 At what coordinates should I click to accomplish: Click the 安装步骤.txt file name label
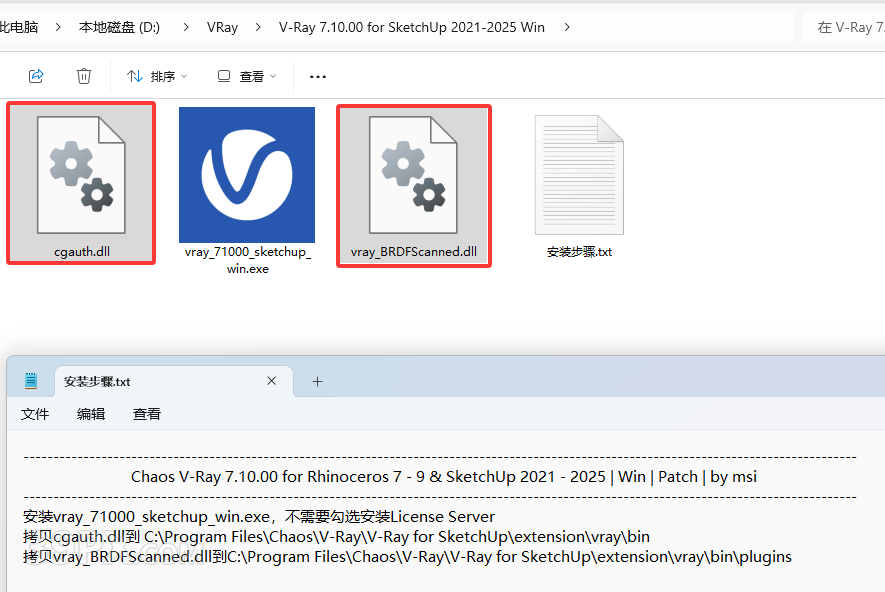[x=580, y=252]
